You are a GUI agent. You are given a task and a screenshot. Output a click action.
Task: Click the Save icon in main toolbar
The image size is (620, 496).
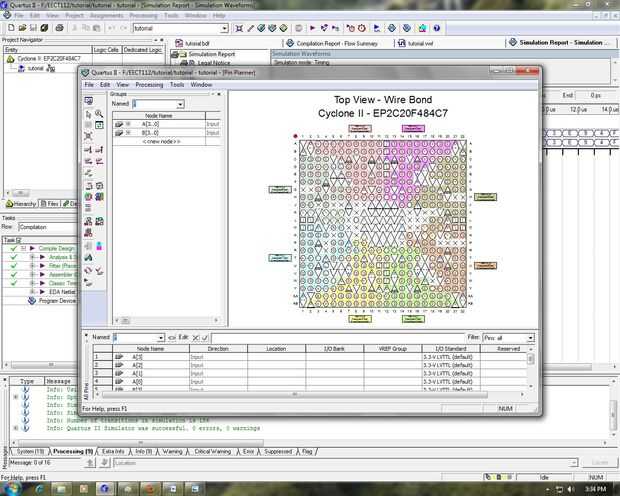click(x=33, y=28)
